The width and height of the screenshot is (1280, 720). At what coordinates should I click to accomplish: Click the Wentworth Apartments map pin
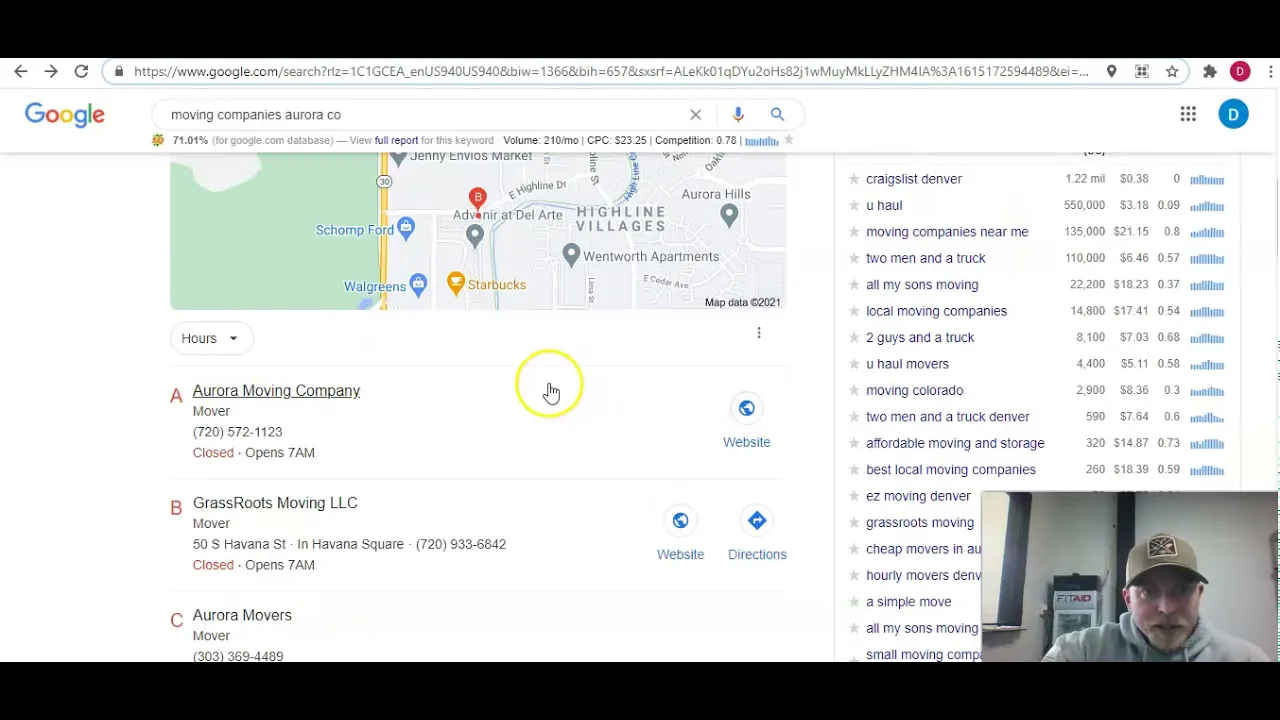pos(571,255)
